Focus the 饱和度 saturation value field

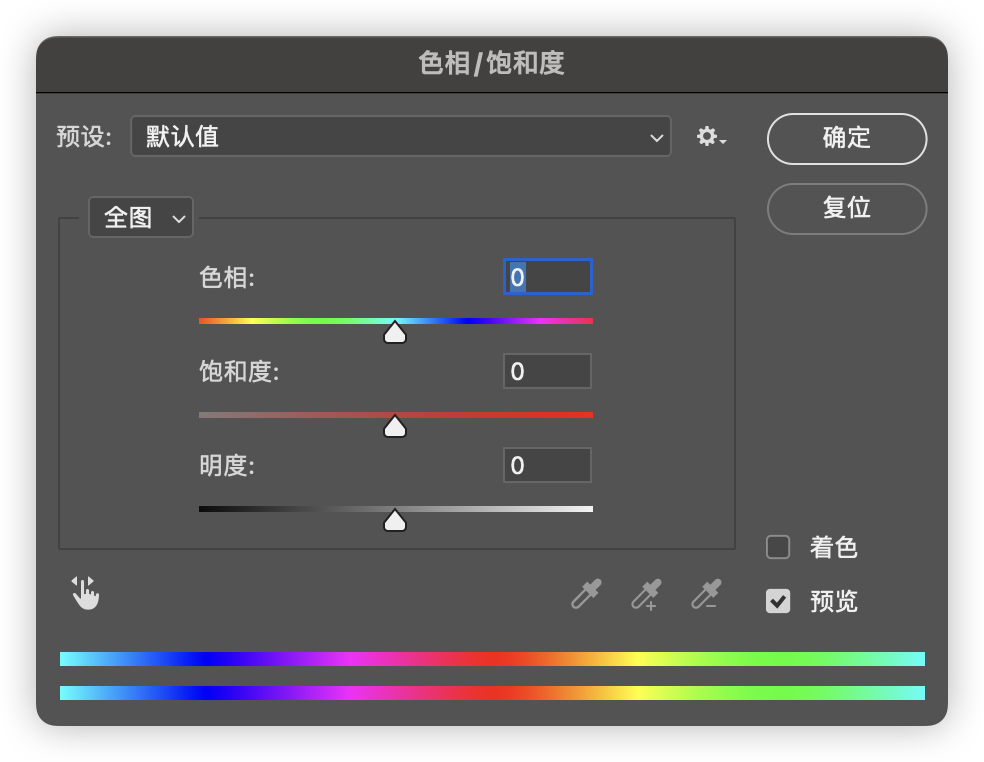[x=547, y=371]
